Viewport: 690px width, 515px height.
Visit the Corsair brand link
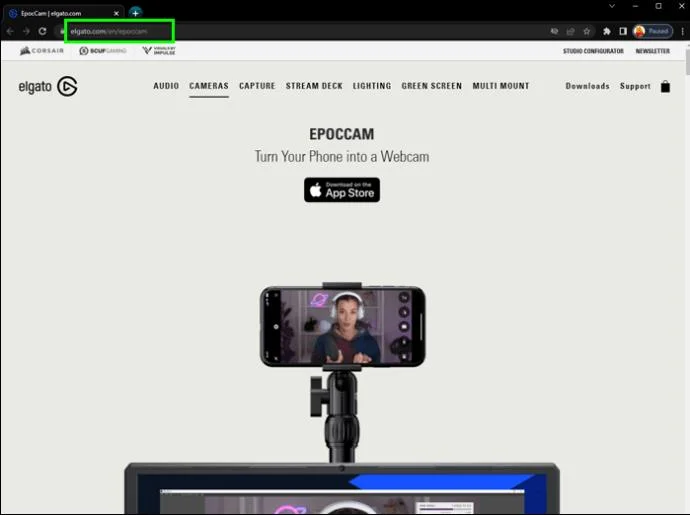[42, 51]
